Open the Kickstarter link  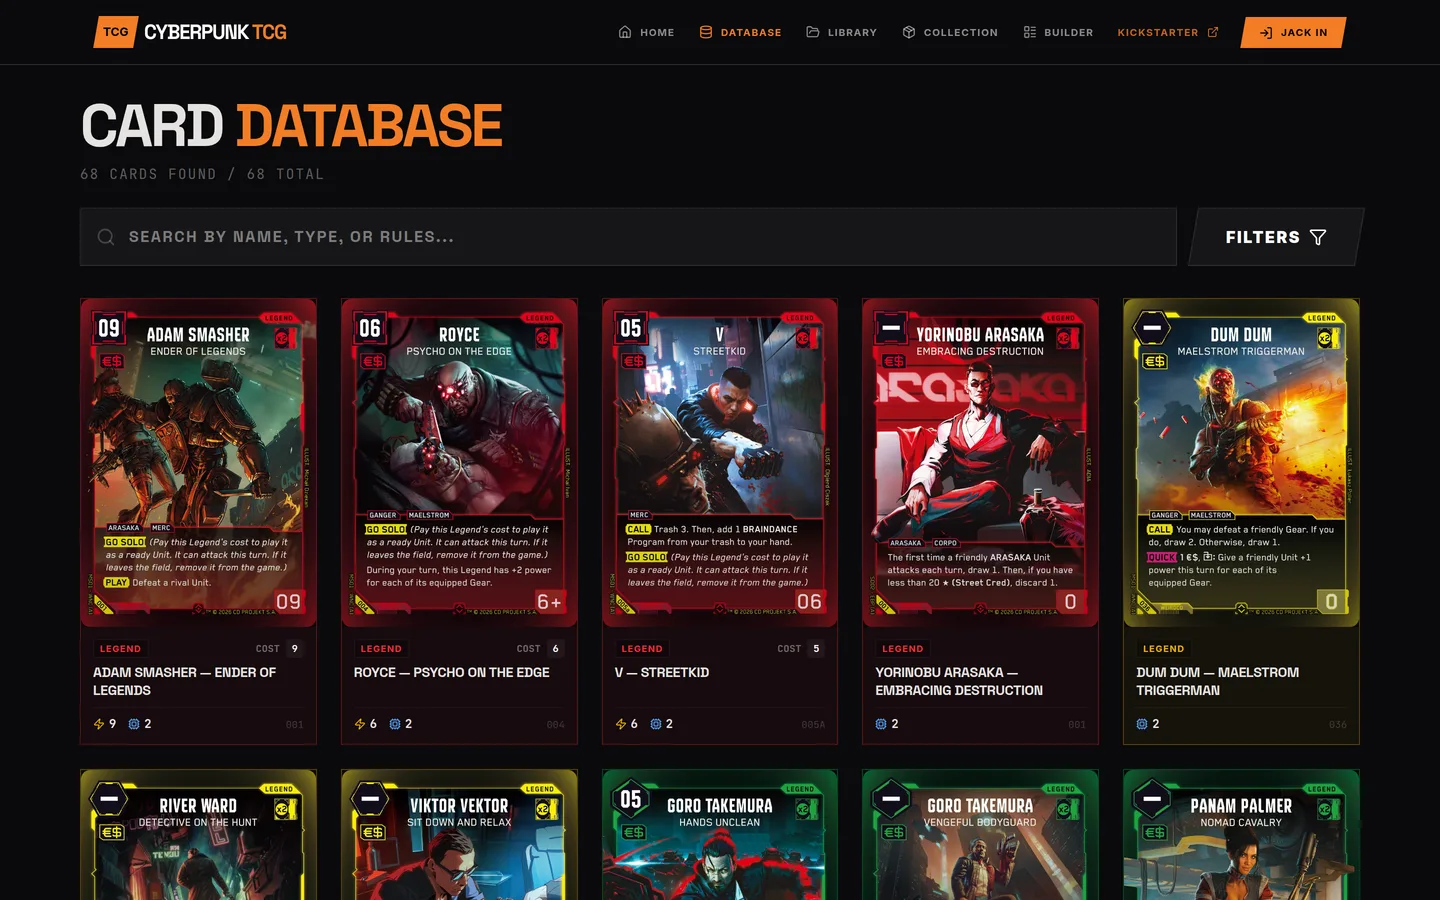[1168, 32]
